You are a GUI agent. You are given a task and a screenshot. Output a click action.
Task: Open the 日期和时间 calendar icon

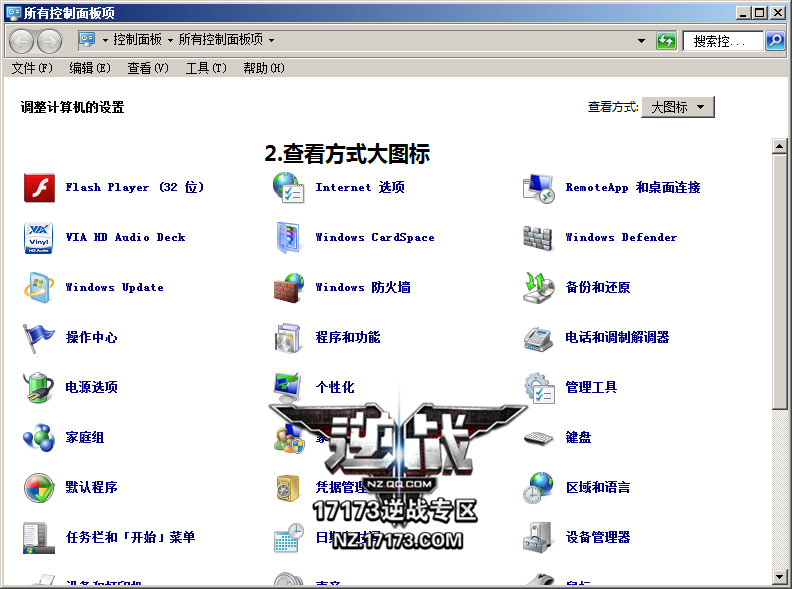(288, 537)
